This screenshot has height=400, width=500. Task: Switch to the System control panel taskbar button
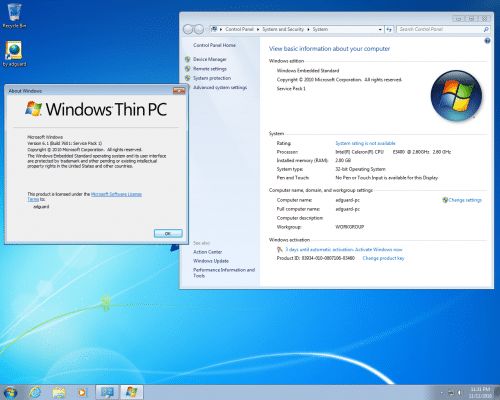(x=107, y=392)
